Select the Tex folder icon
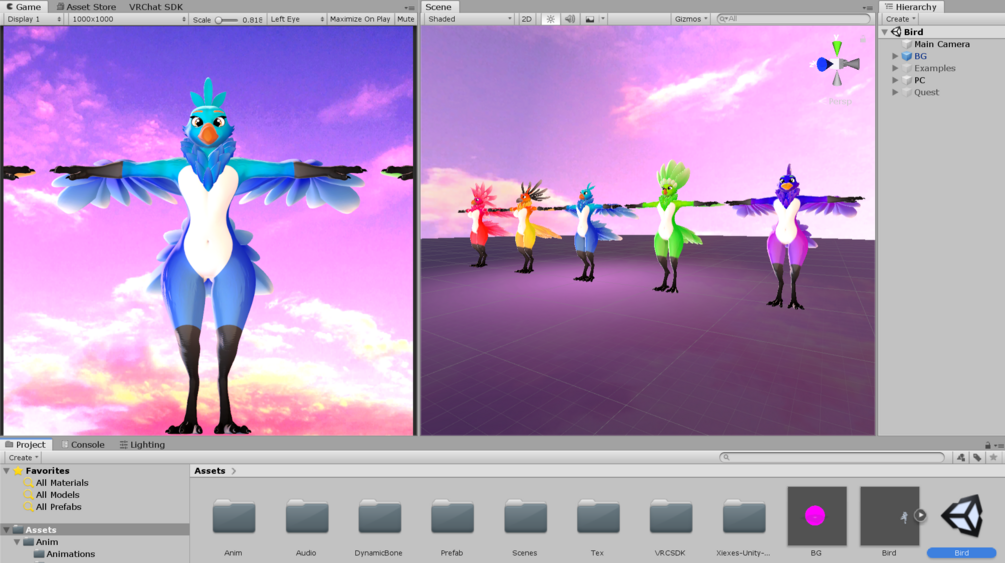 (598, 517)
